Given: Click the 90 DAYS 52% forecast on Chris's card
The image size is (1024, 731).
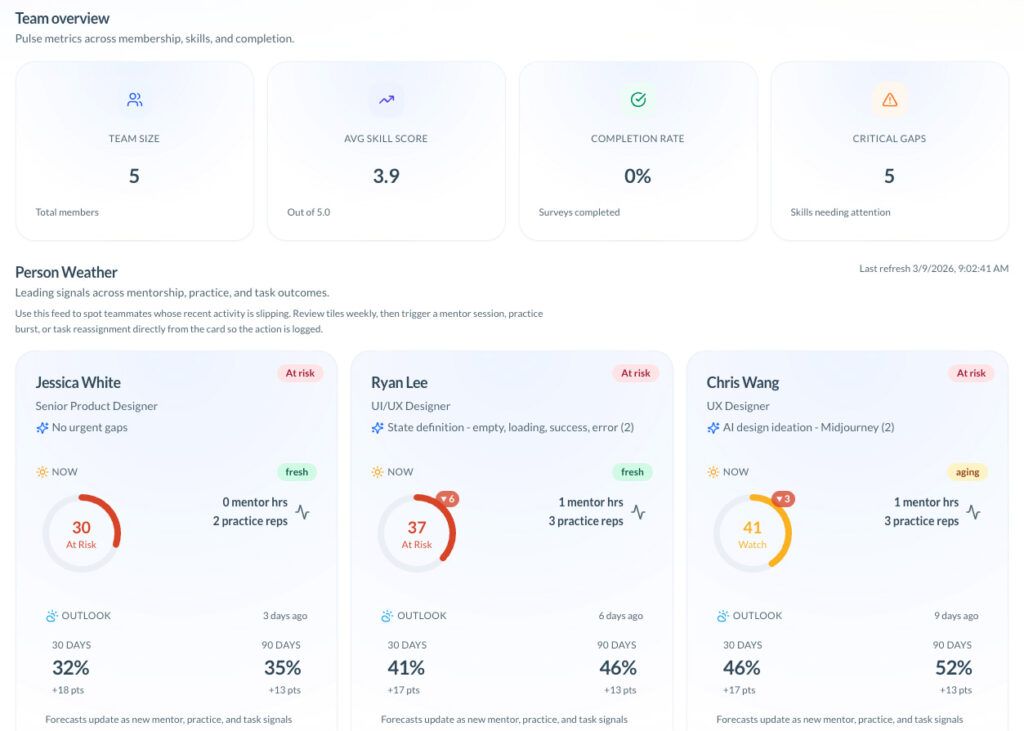Looking at the screenshot, I should (953, 667).
